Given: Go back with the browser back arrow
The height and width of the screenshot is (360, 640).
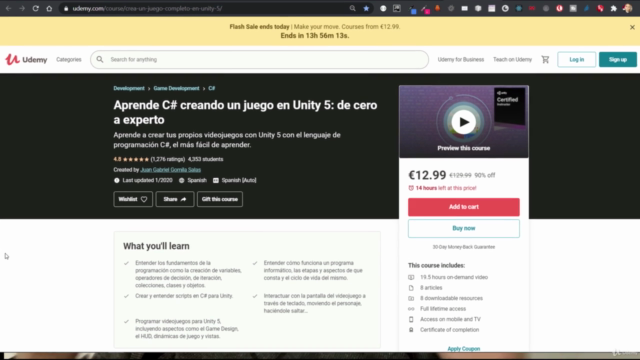Looking at the screenshot, I should [9, 8].
